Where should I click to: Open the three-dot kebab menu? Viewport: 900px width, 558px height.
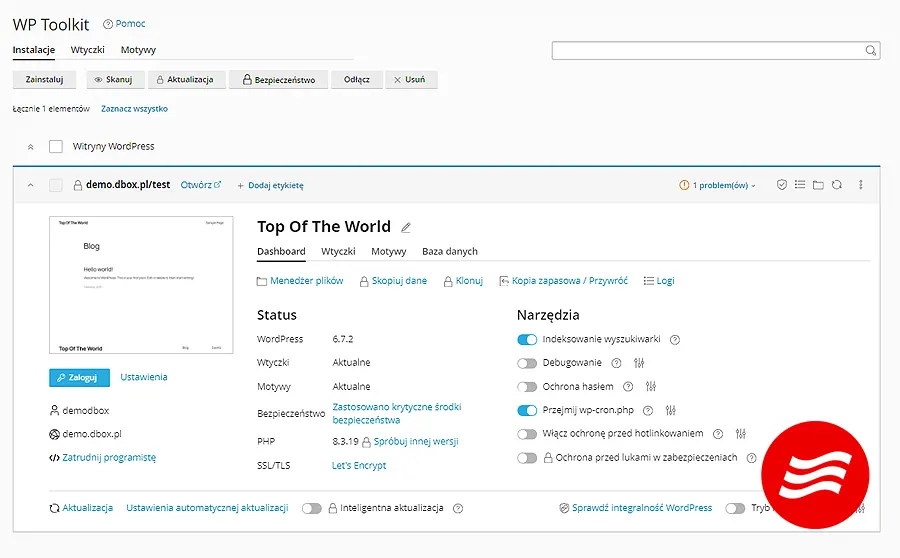861,185
